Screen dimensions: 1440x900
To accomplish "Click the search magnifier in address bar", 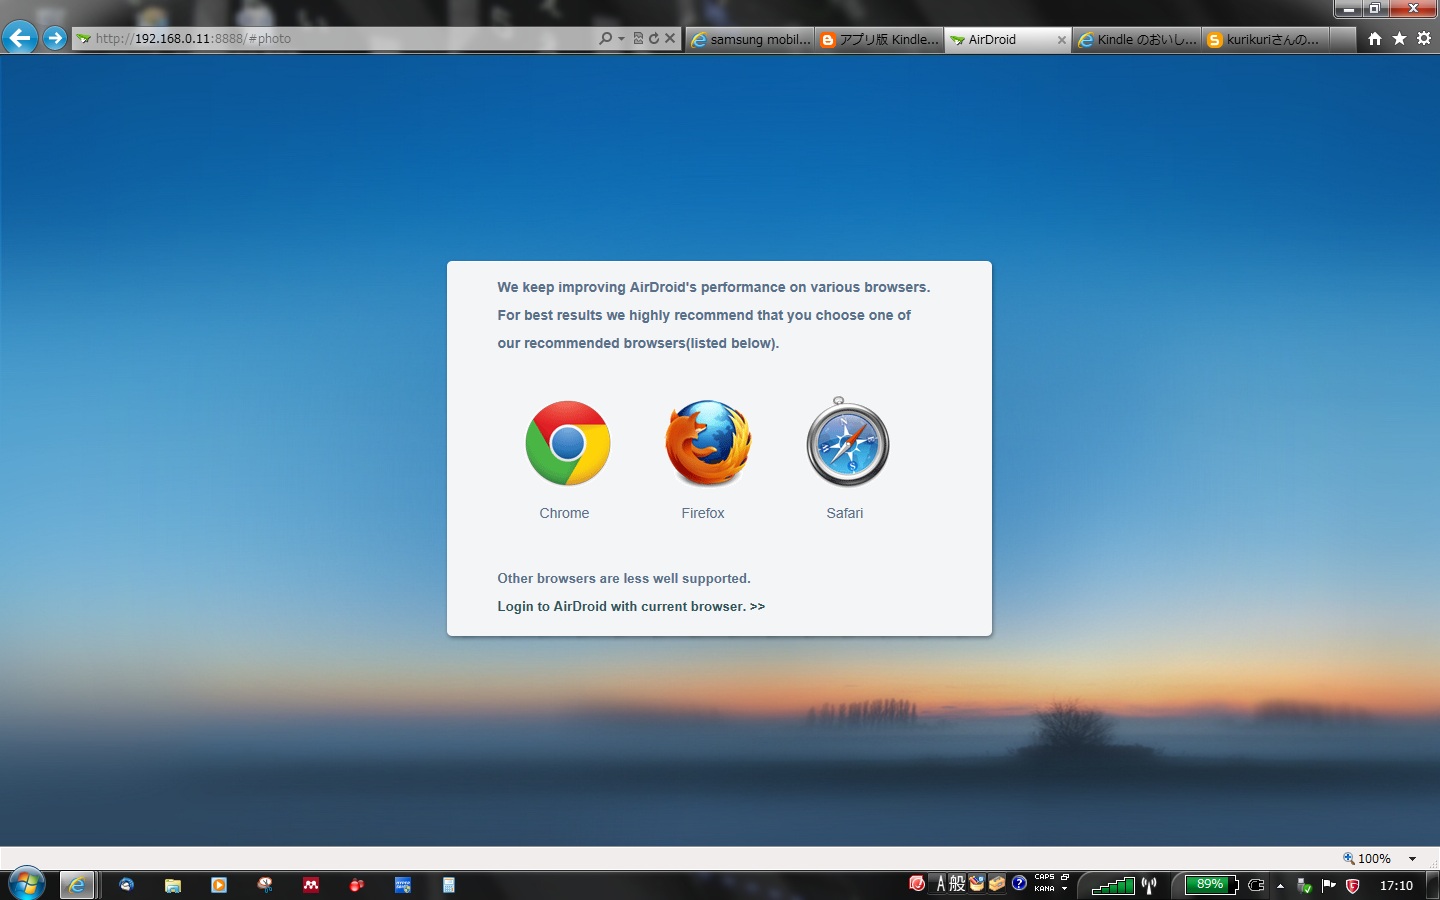I will 605,38.
